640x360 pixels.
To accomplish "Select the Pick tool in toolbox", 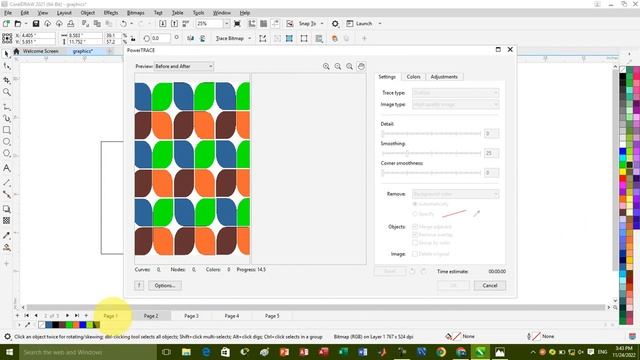I will (7, 54).
